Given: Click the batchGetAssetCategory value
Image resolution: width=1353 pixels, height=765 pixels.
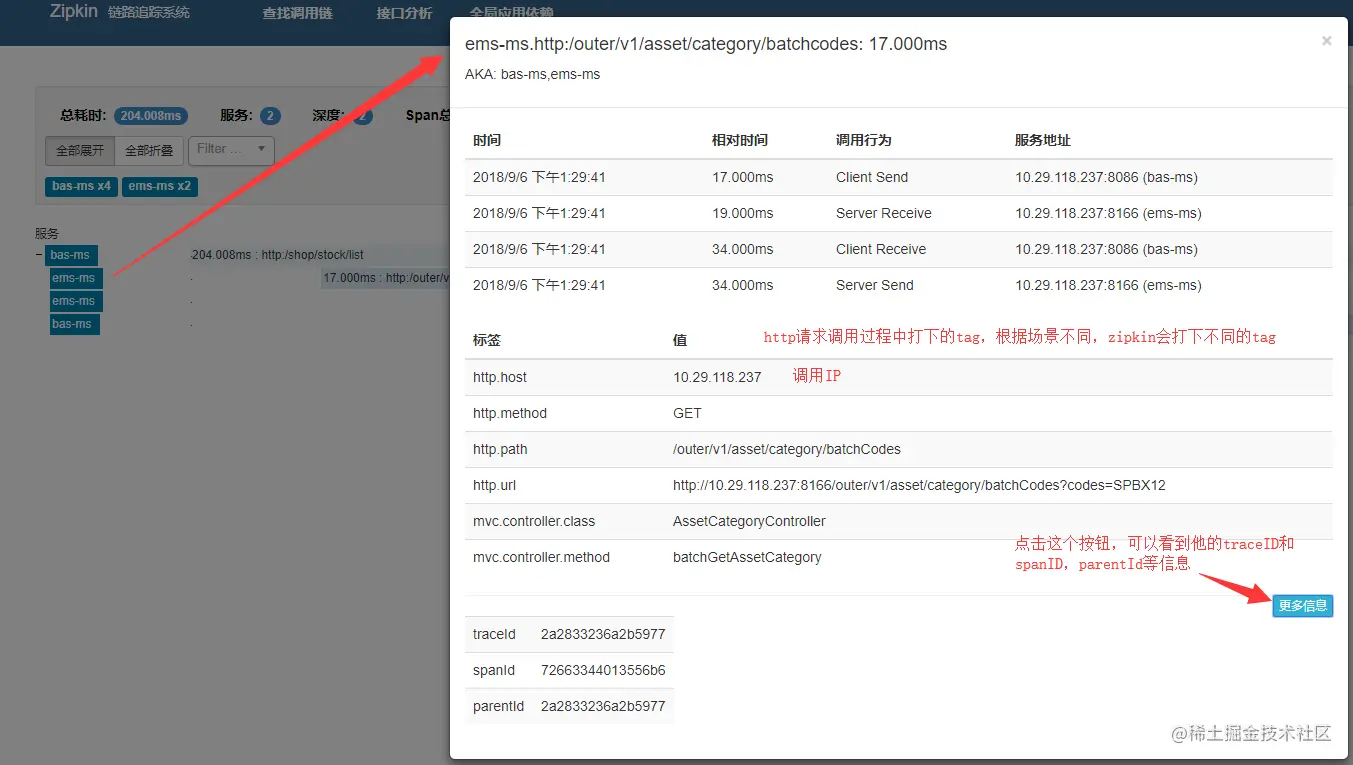Looking at the screenshot, I should pyautogui.click(x=747, y=557).
